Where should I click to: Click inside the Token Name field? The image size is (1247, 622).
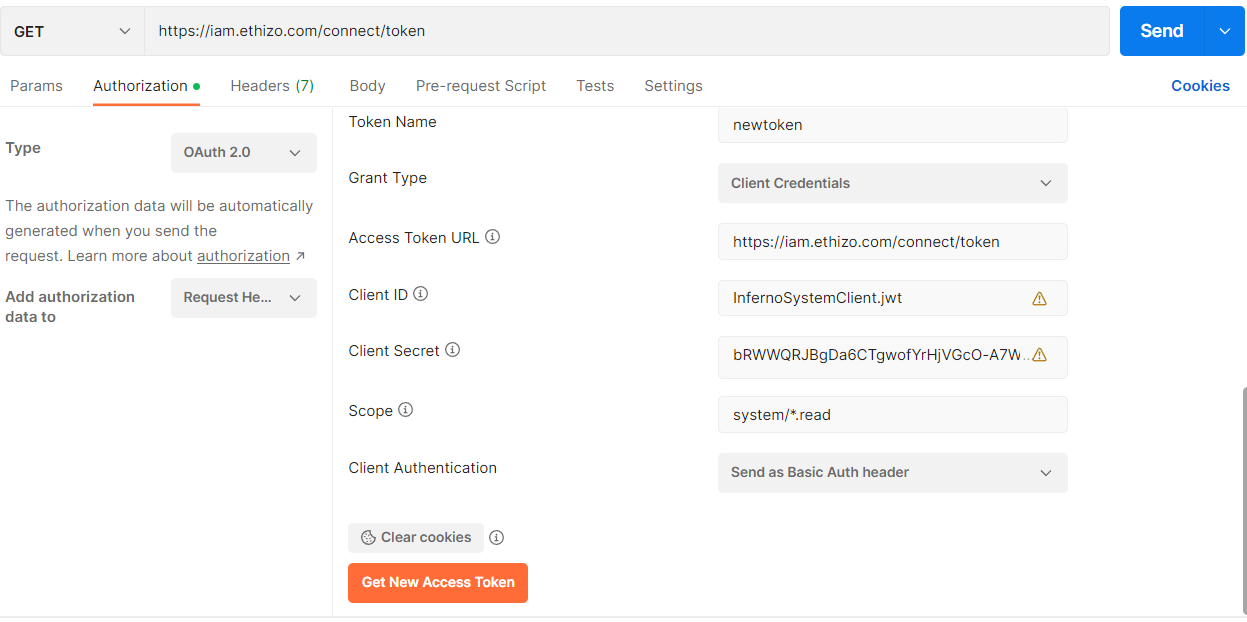coord(892,124)
